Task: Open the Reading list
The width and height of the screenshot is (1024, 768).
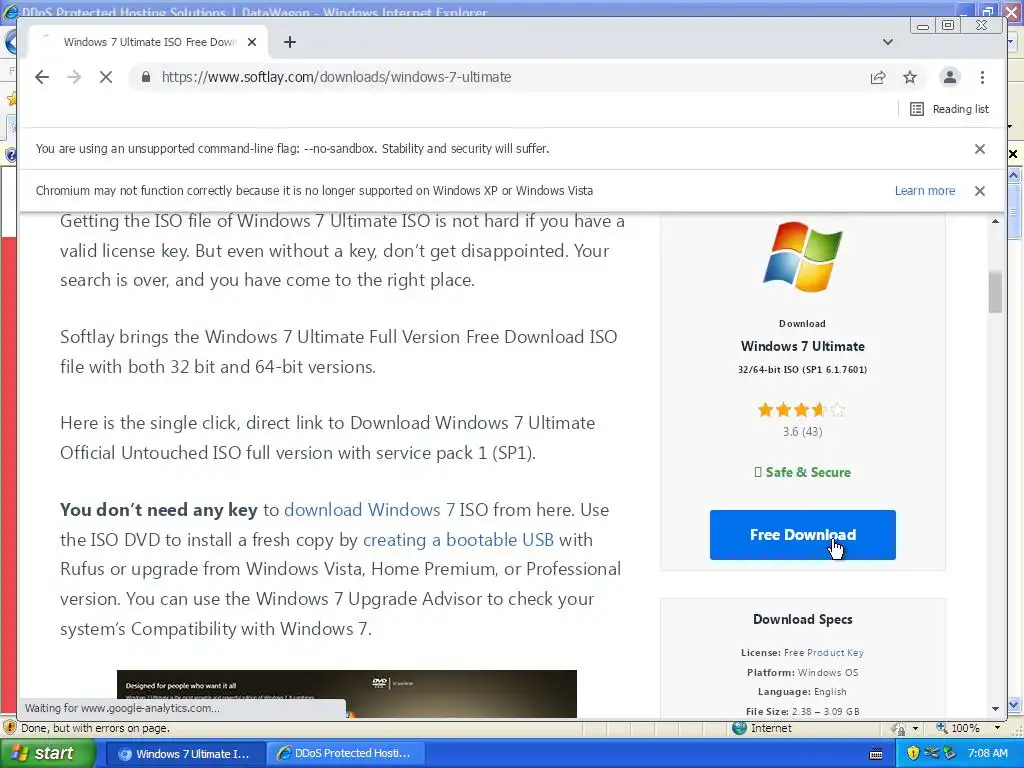Action: point(950,109)
